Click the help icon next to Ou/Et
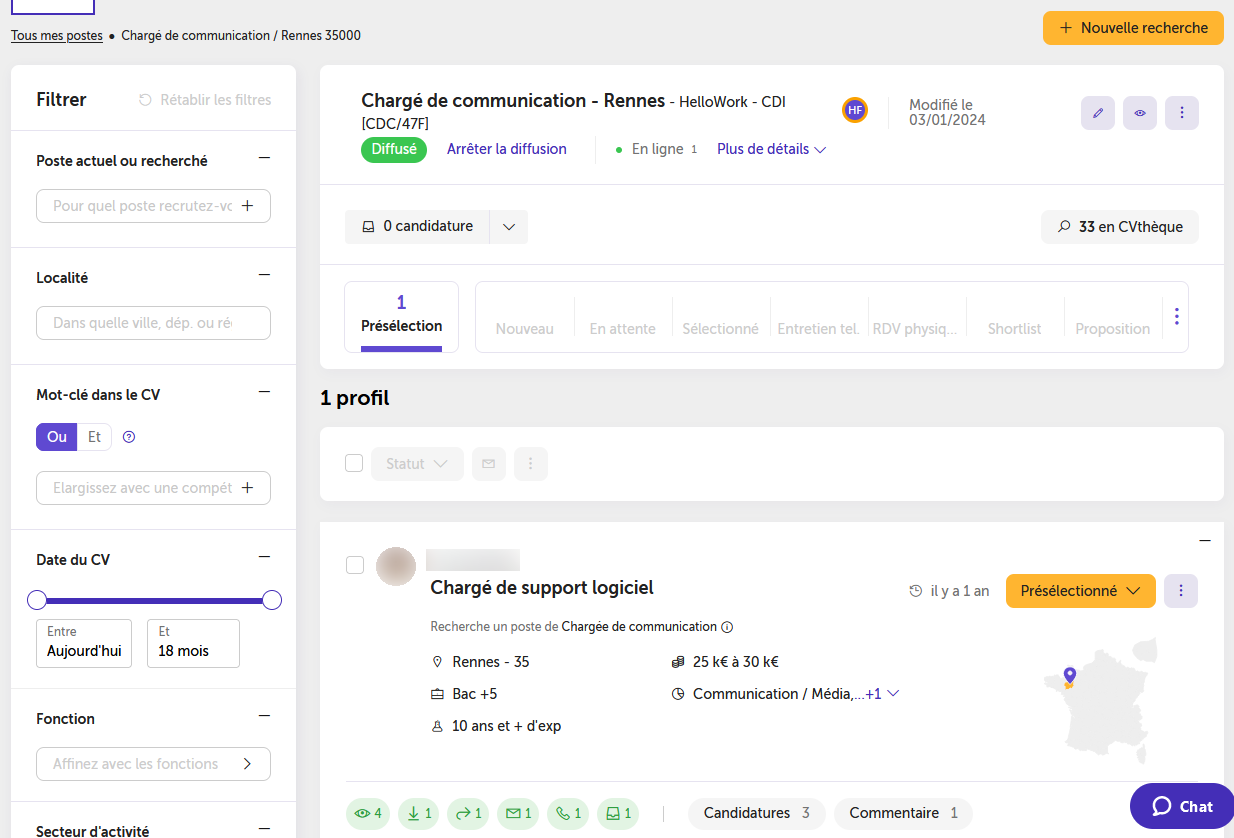Image resolution: width=1234 pixels, height=838 pixels. click(x=128, y=437)
